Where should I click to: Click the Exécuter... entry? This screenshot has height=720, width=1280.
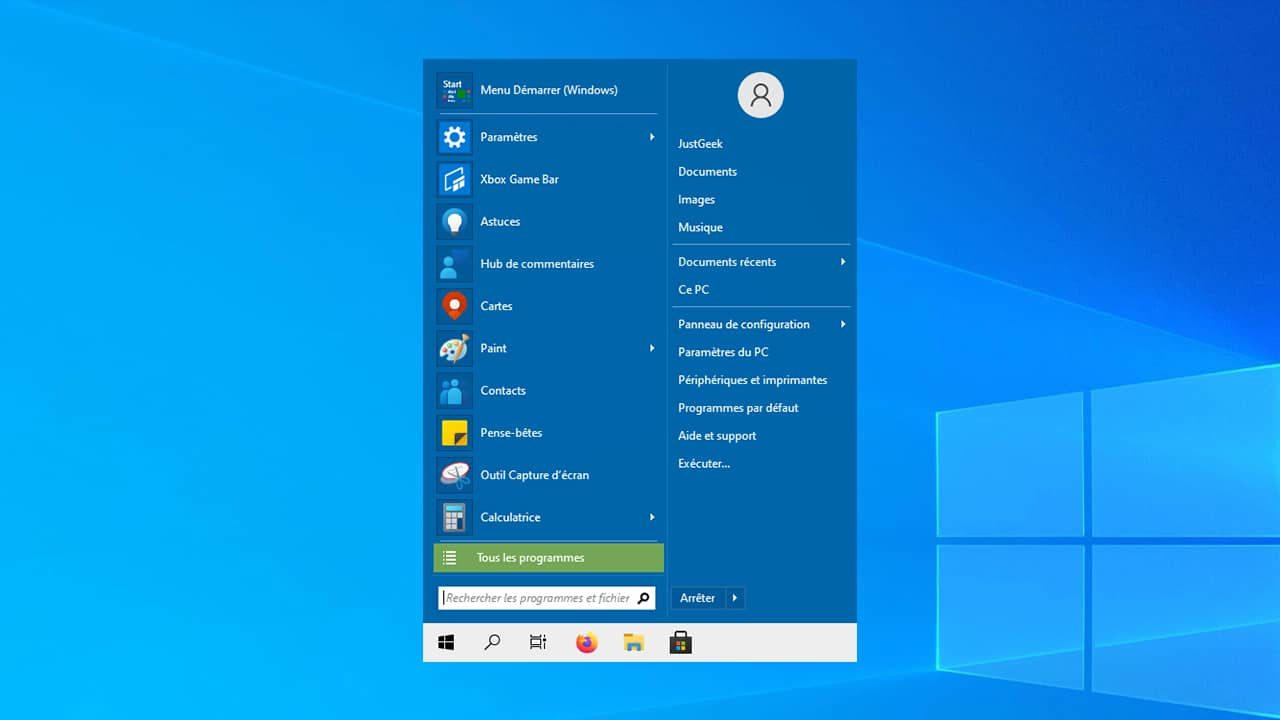(x=704, y=464)
